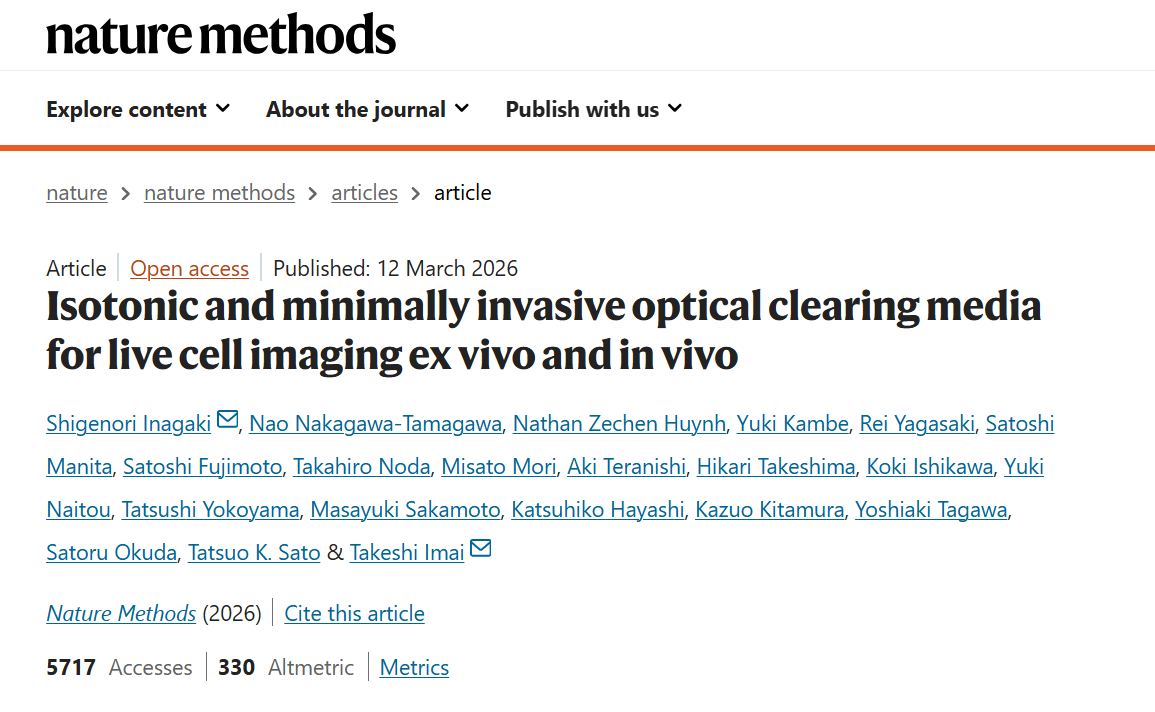Click author name Masayuki Sakamoto

point(405,509)
